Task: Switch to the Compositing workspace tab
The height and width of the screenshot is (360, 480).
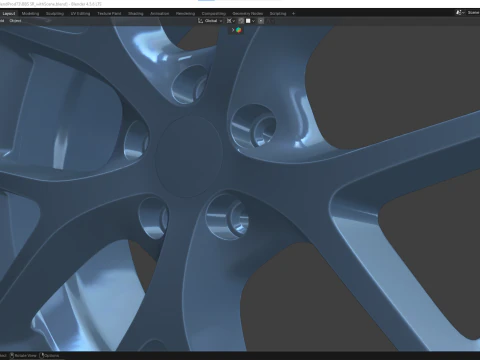Action: 214,14
